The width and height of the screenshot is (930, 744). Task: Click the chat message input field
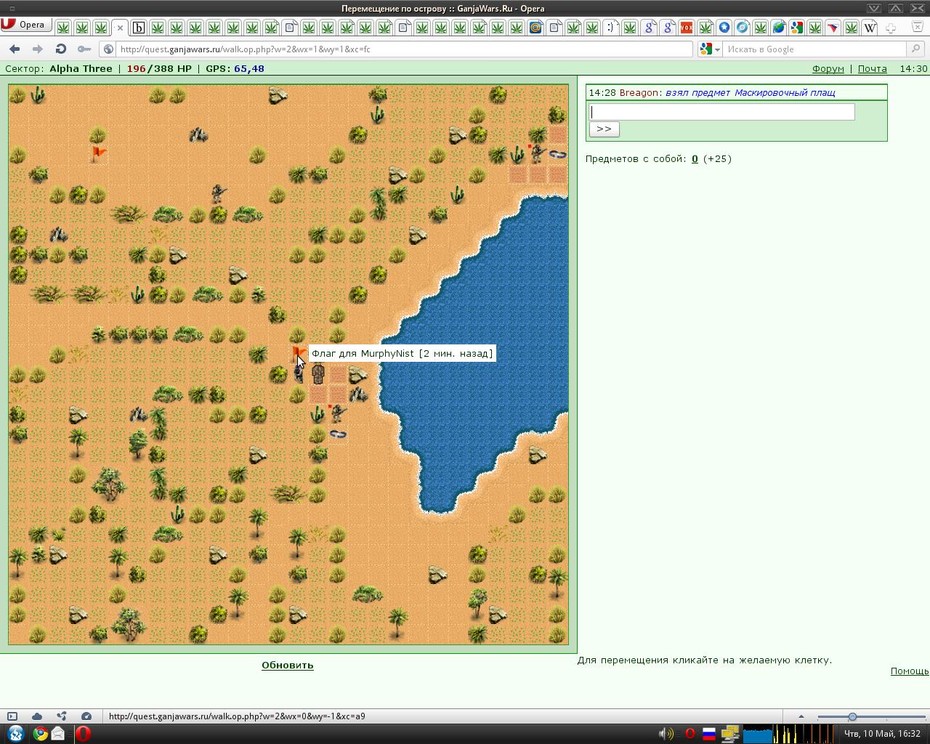(x=722, y=112)
